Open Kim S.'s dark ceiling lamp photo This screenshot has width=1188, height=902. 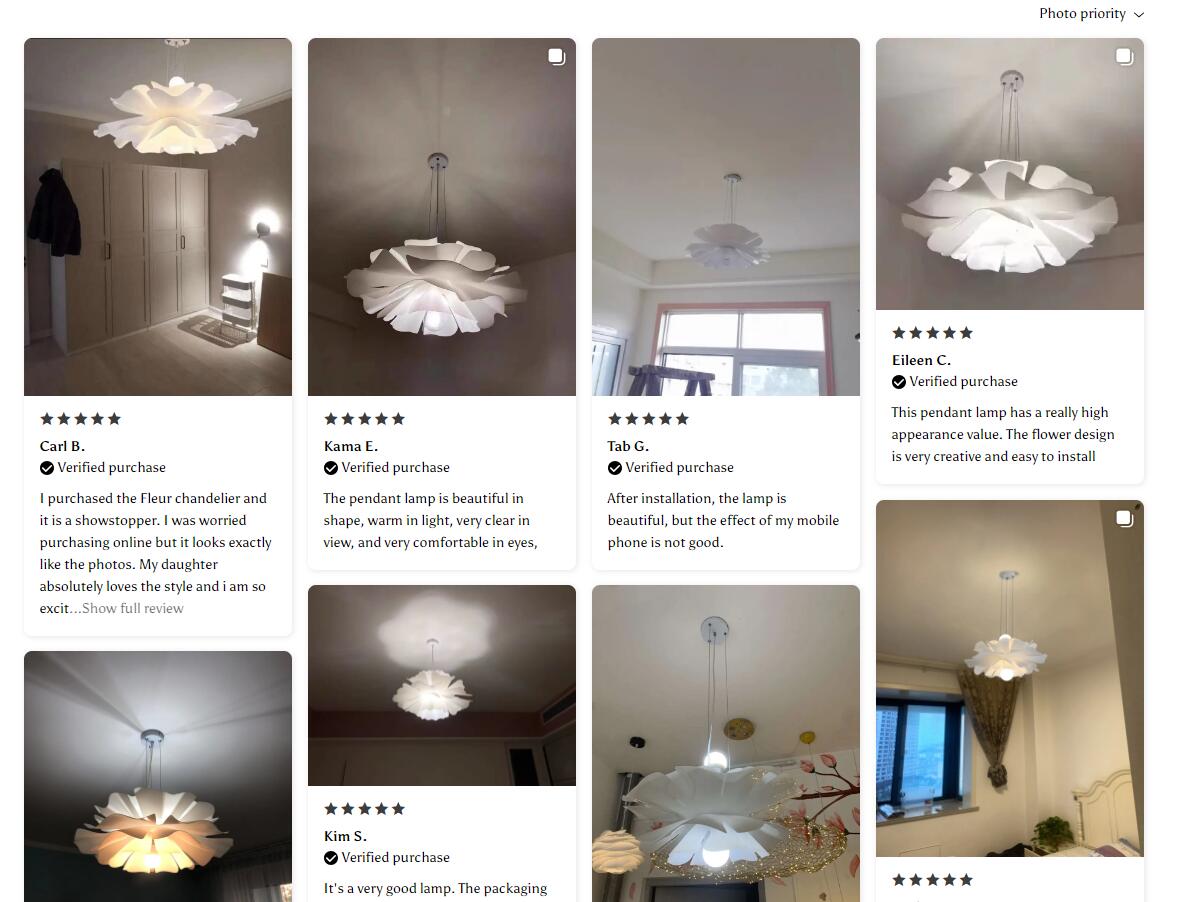(x=442, y=685)
